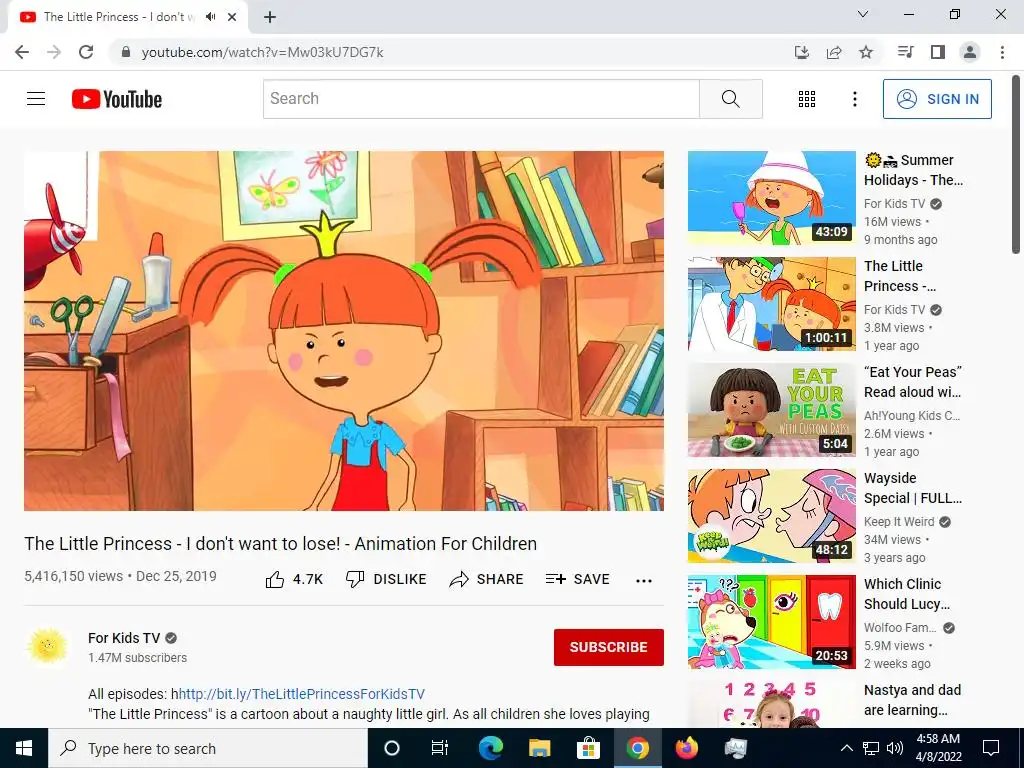Image resolution: width=1024 pixels, height=768 pixels.
Task: Go to YouTube home via logo
Action: tap(117, 99)
